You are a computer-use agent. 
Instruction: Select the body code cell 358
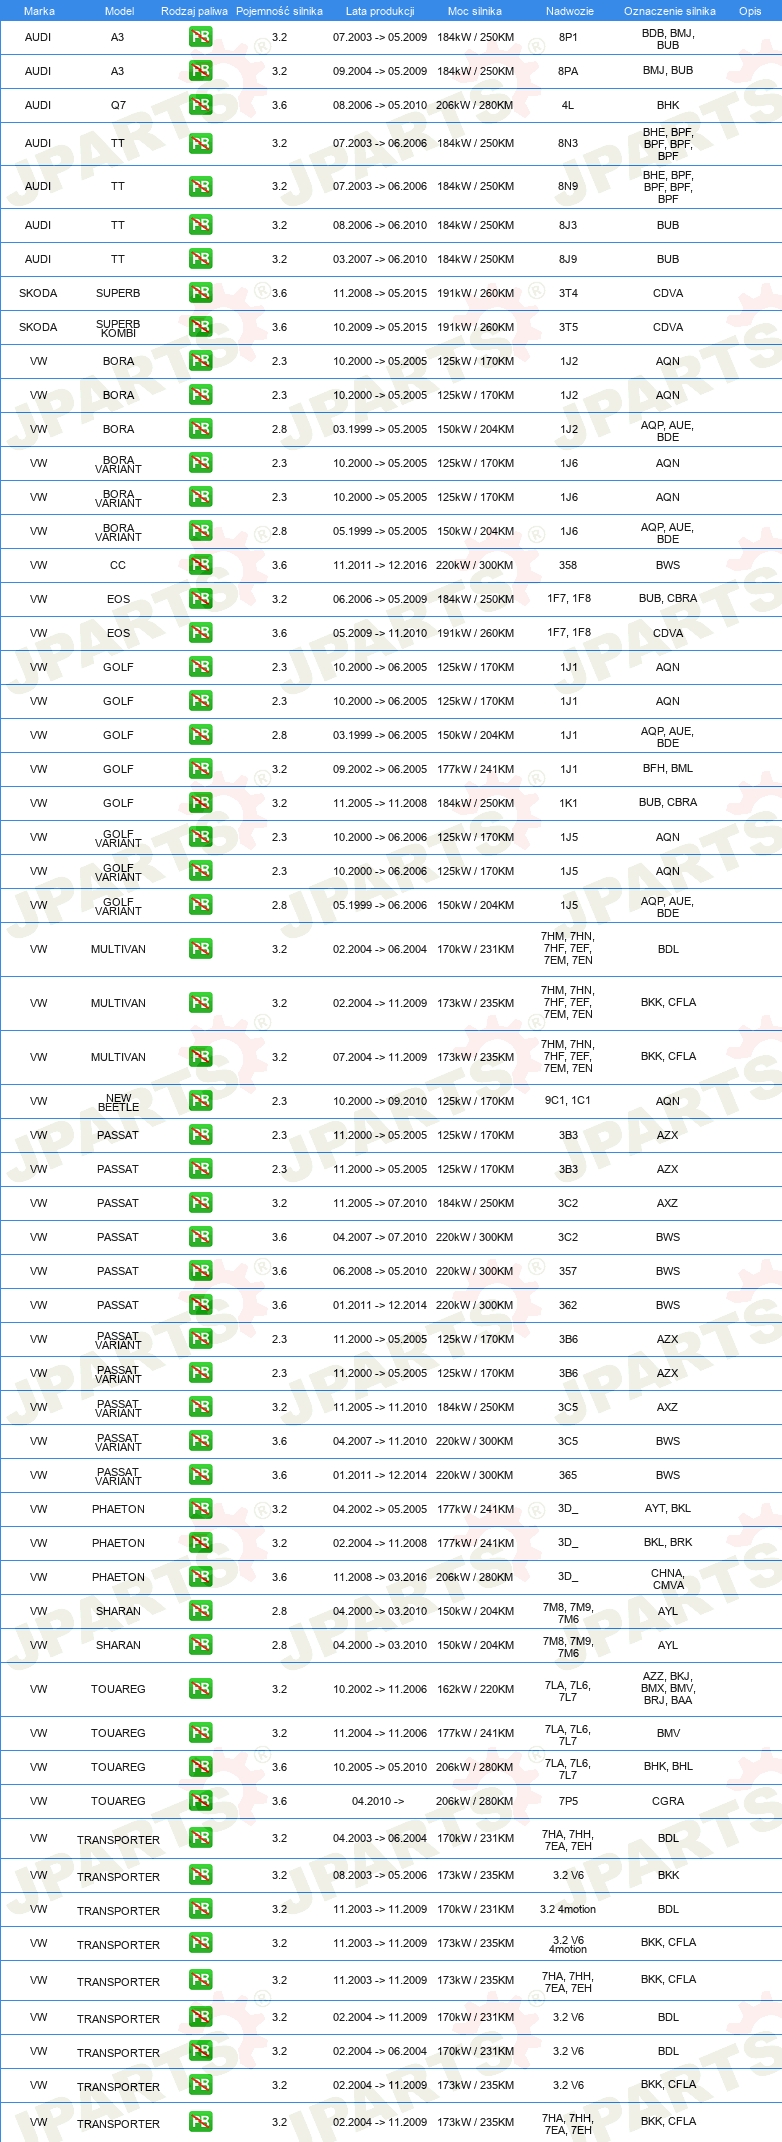coord(568,565)
